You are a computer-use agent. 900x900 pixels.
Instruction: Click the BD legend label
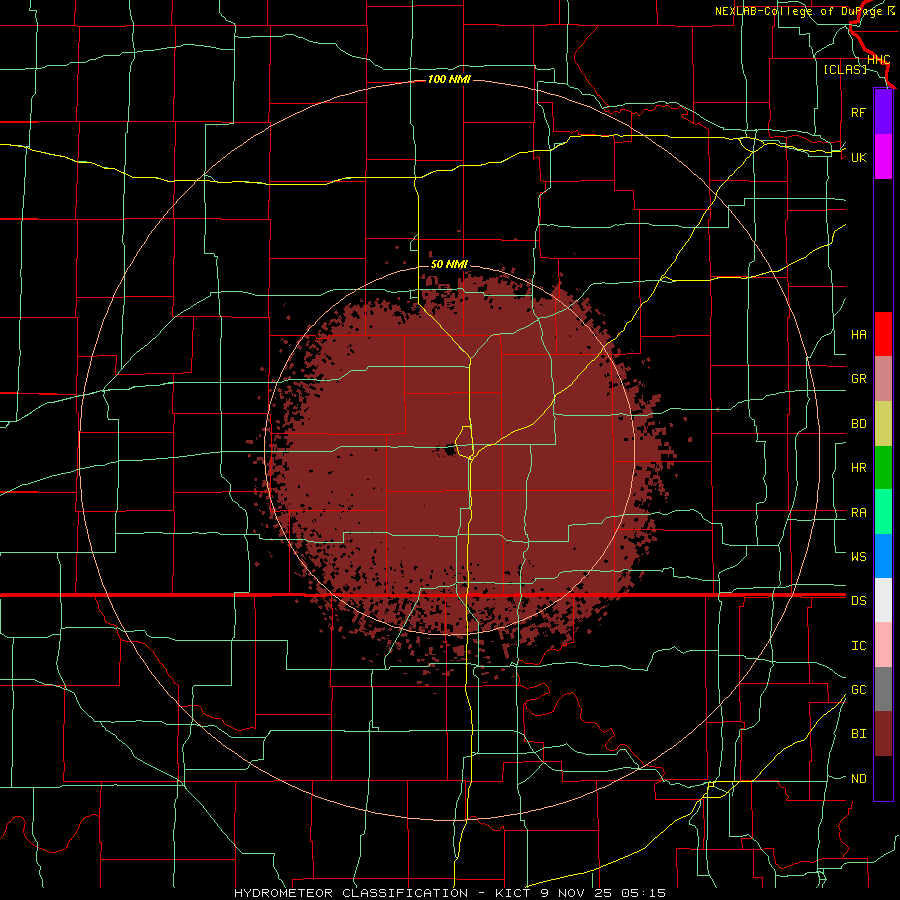click(x=858, y=424)
